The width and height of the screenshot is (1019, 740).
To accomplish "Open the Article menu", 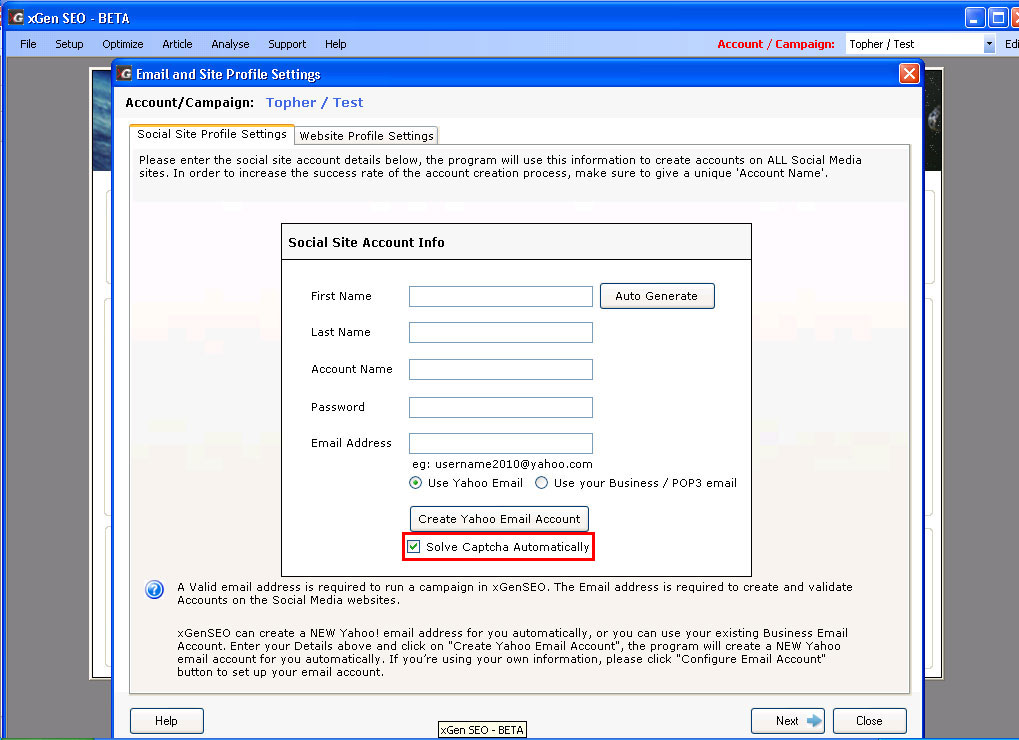I will coord(177,44).
